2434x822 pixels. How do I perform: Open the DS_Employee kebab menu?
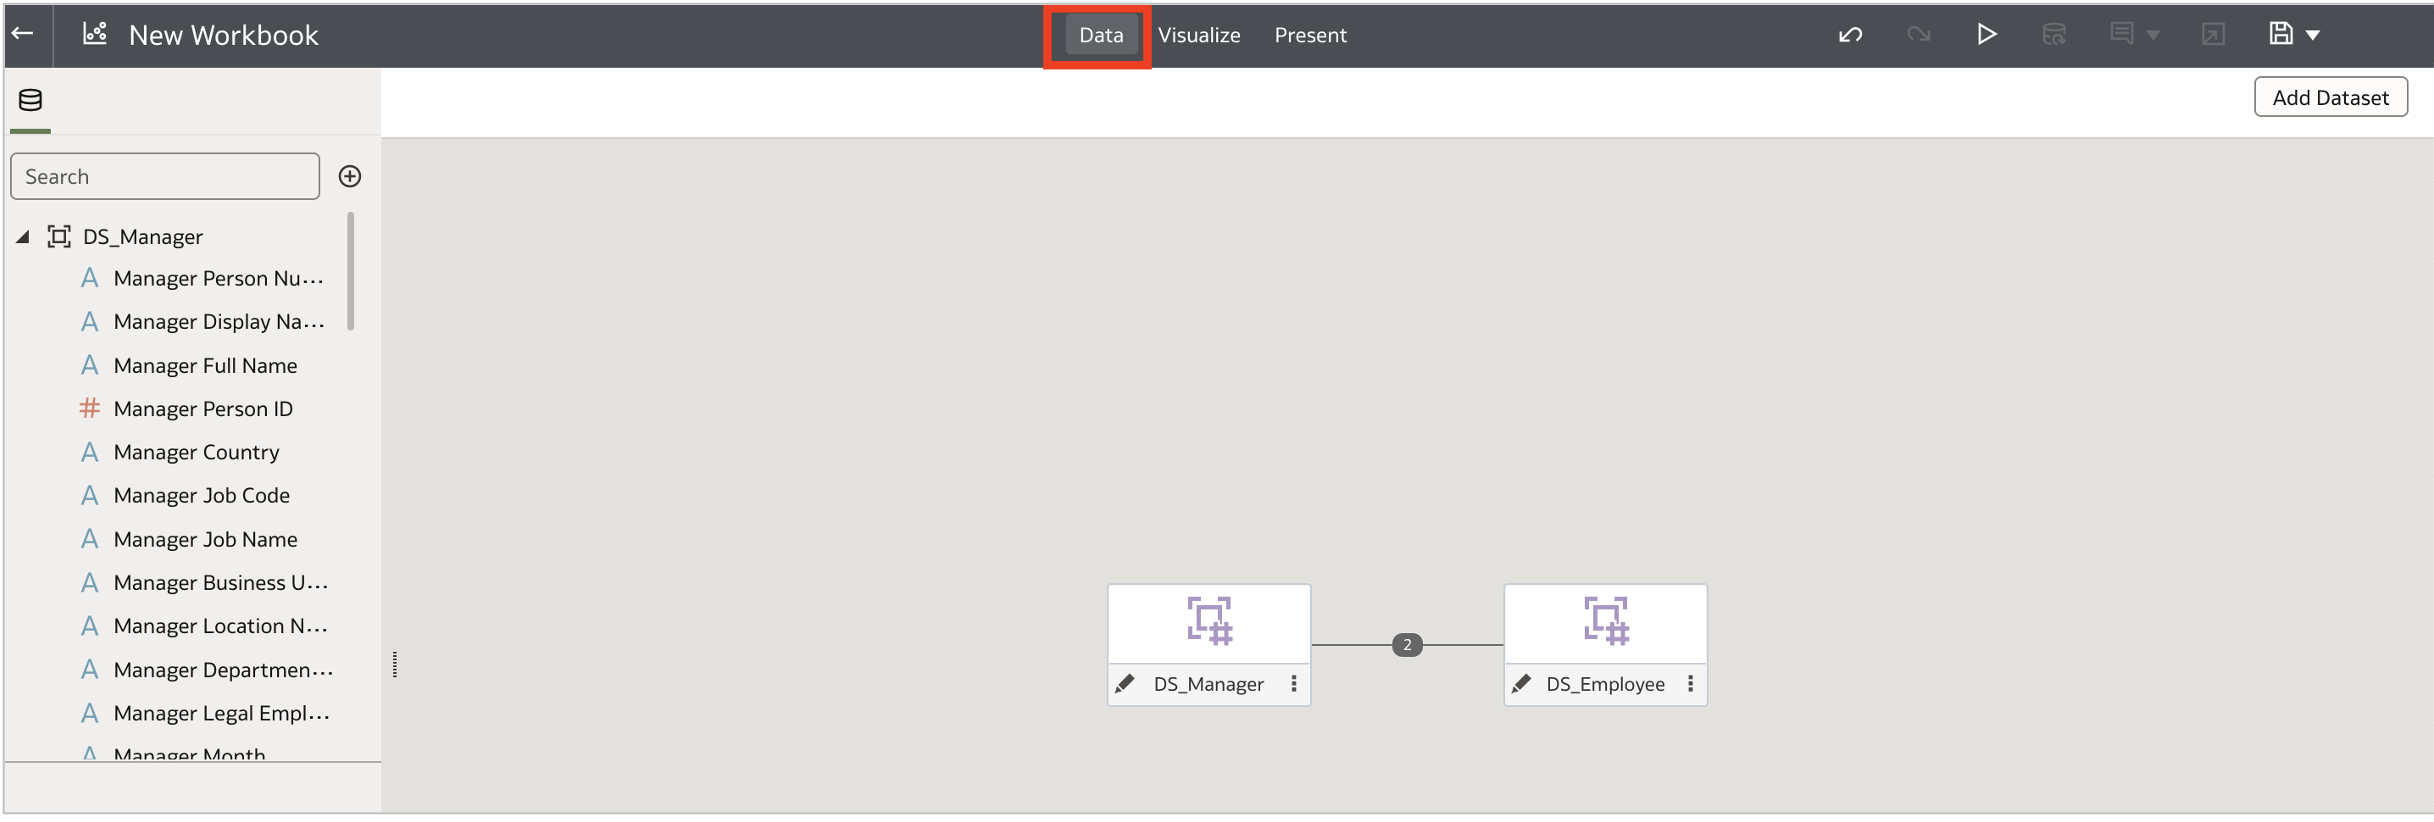tap(1691, 683)
